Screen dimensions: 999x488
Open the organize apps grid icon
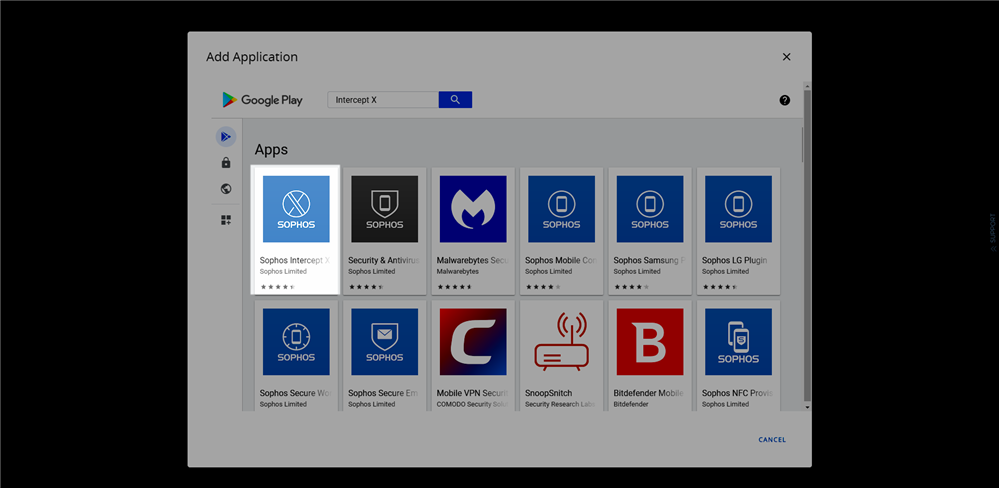coord(226,220)
